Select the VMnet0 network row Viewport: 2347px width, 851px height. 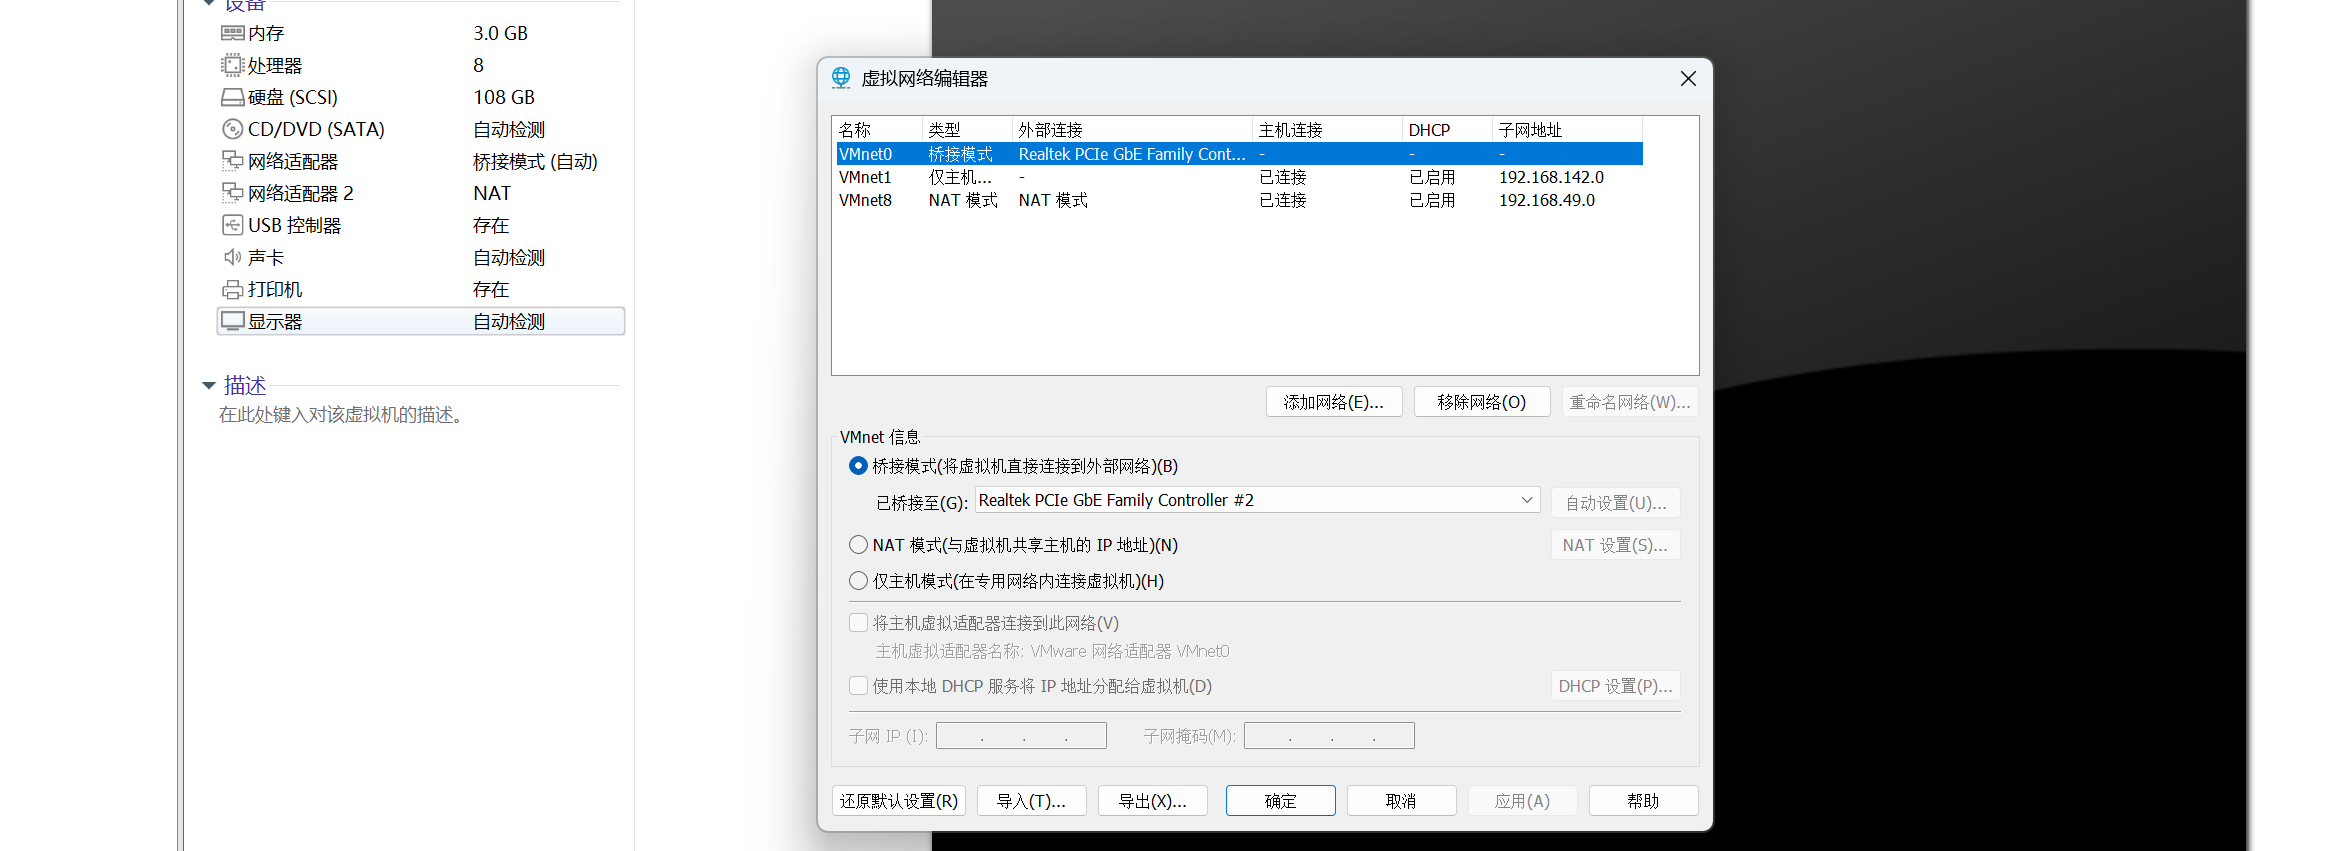(1239, 154)
